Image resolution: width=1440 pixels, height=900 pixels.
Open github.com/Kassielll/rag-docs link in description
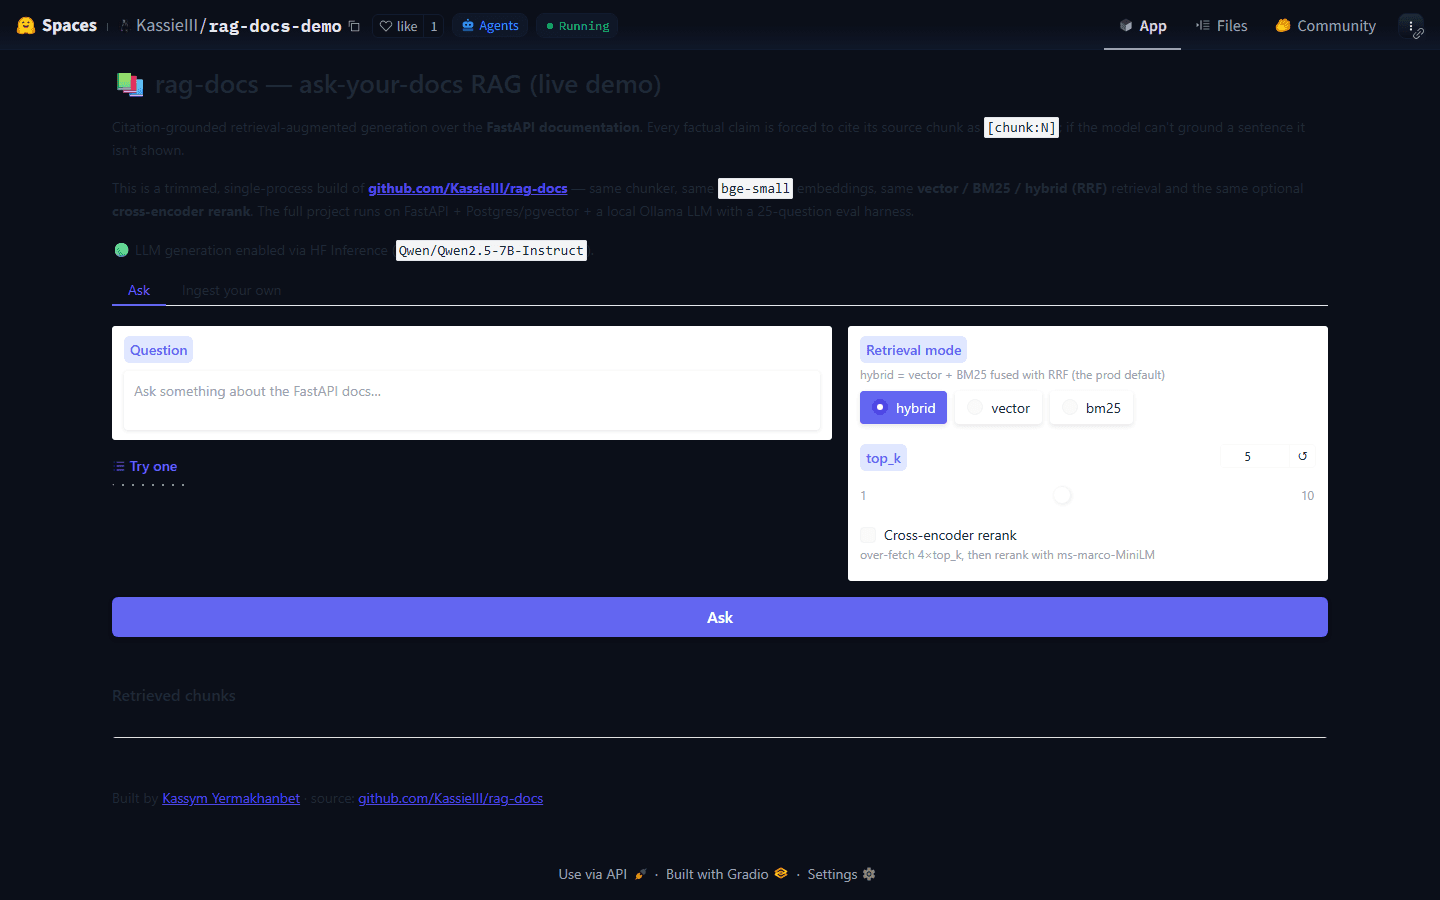pos(467,188)
